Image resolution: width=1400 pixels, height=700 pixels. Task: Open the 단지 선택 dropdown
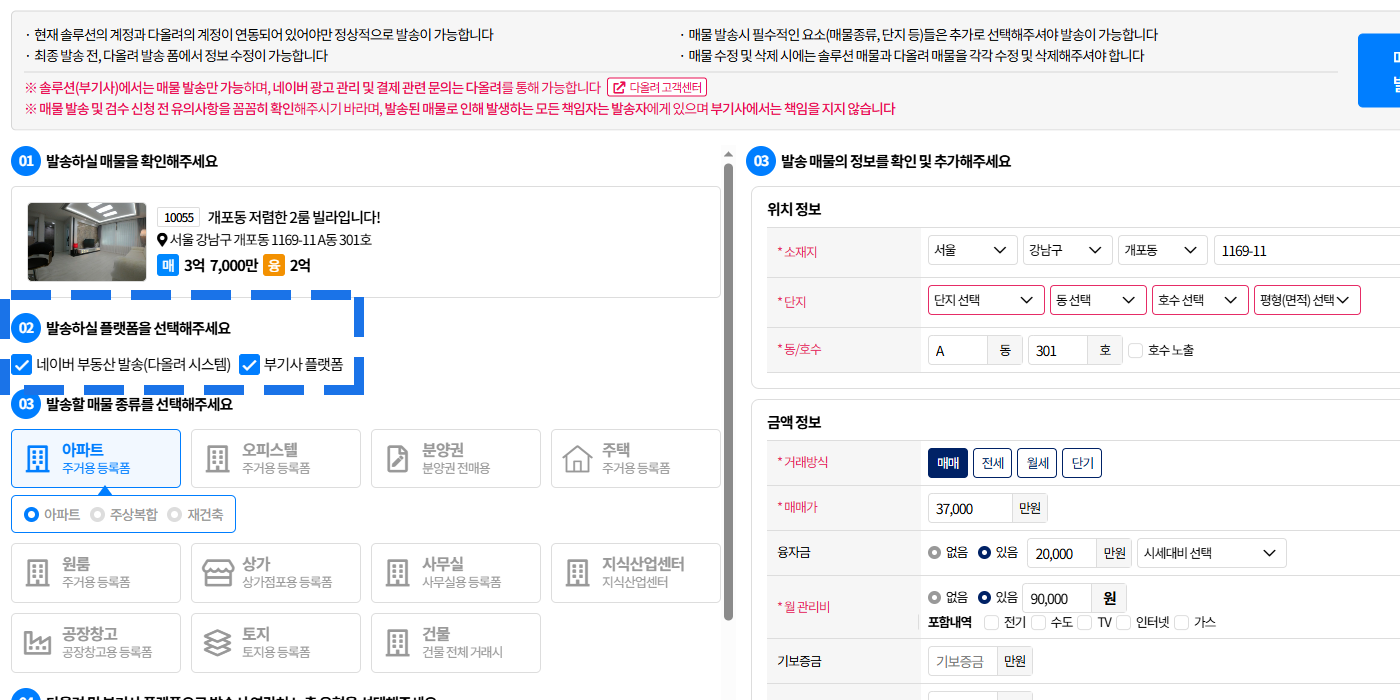(x=986, y=300)
